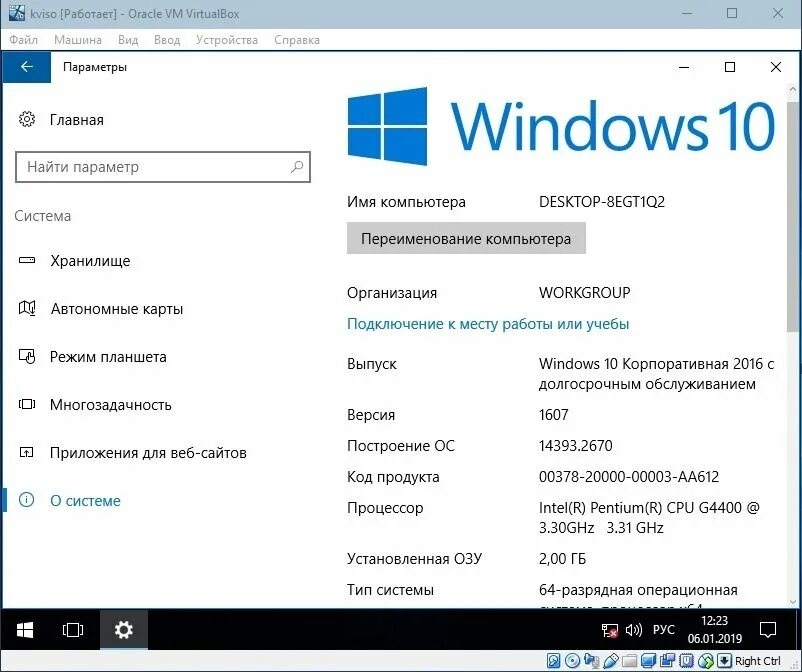Click version value 1607
The width and height of the screenshot is (802, 672).
pos(553,414)
